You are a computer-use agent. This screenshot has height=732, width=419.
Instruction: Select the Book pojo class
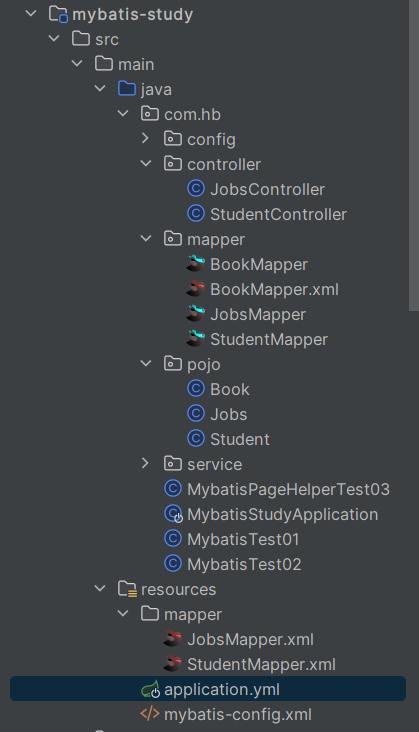click(230, 389)
